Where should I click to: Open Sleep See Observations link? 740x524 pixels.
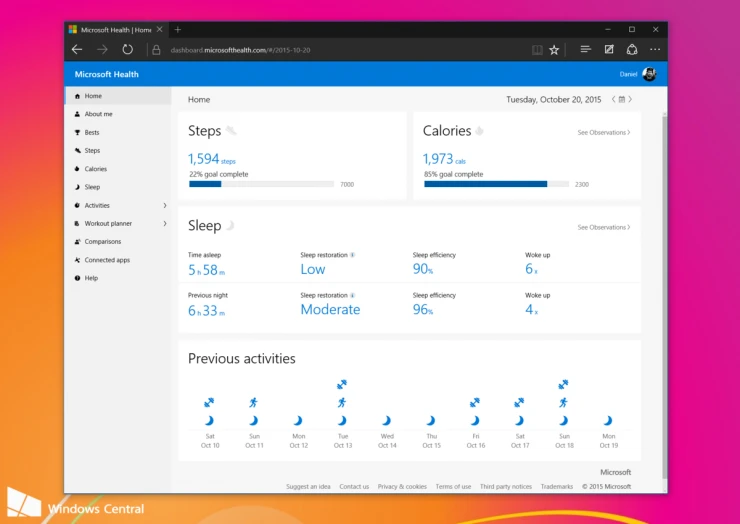pos(603,227)
